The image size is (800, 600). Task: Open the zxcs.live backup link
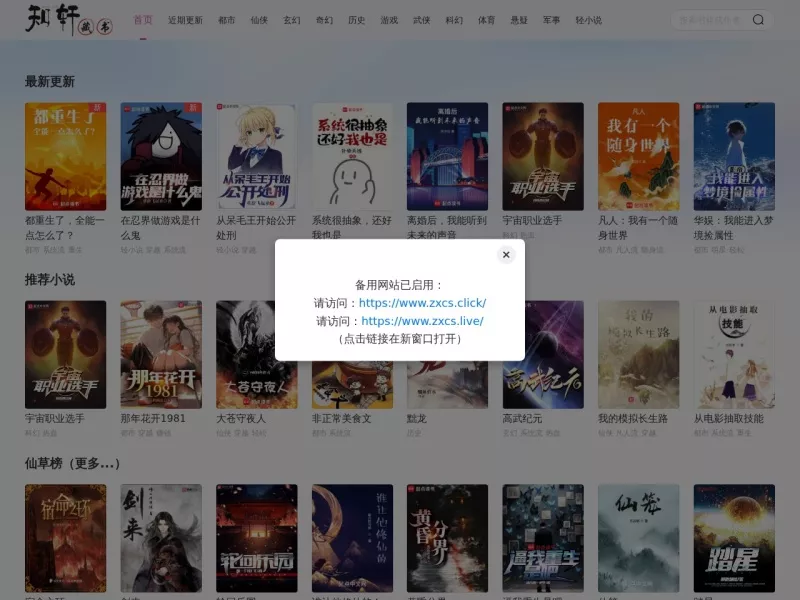pos(422,321)
